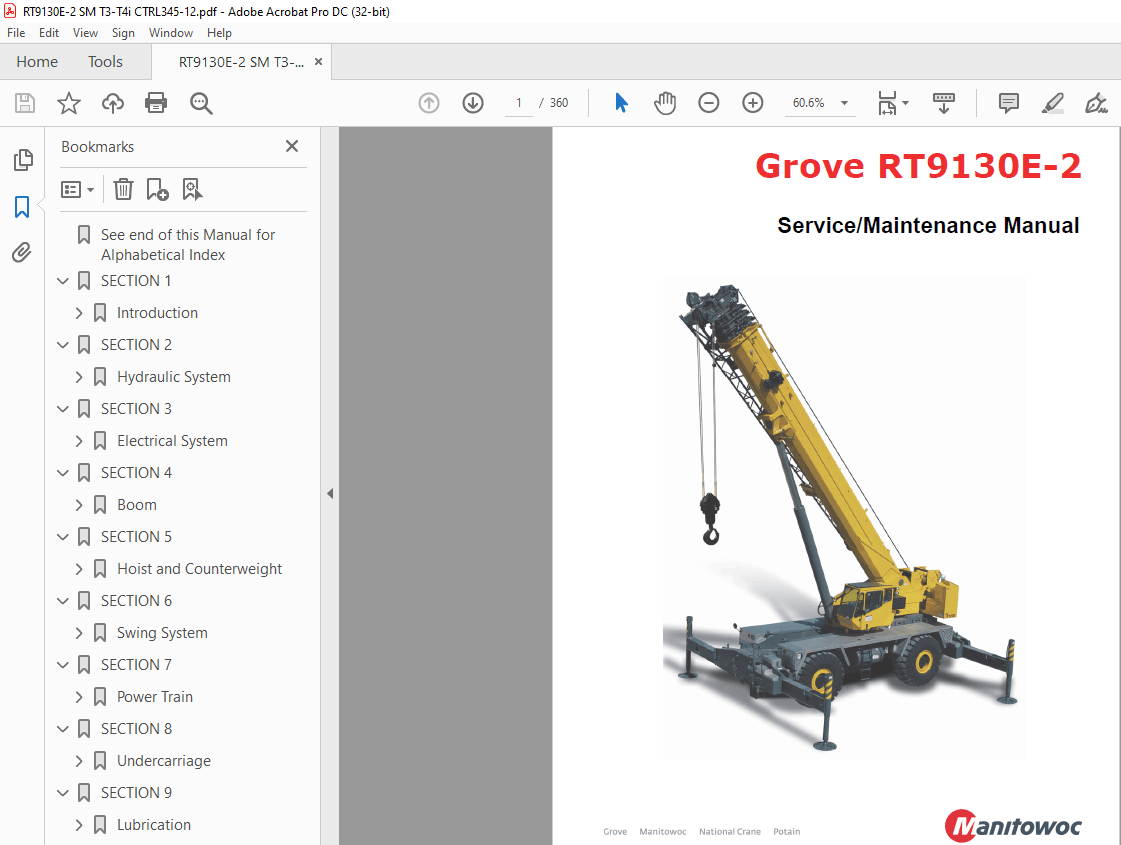Open the Attachments panel

22,252
